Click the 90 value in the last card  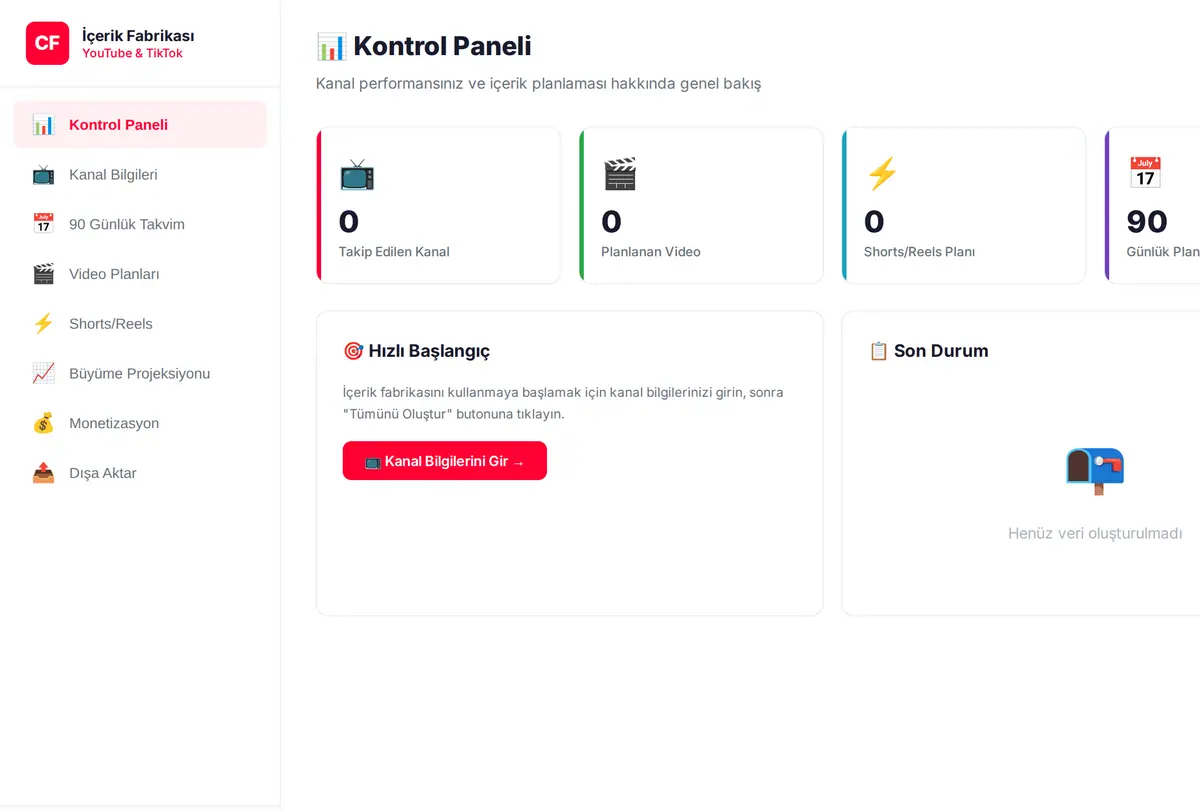pyautogui.click(x=1147, y=221)
